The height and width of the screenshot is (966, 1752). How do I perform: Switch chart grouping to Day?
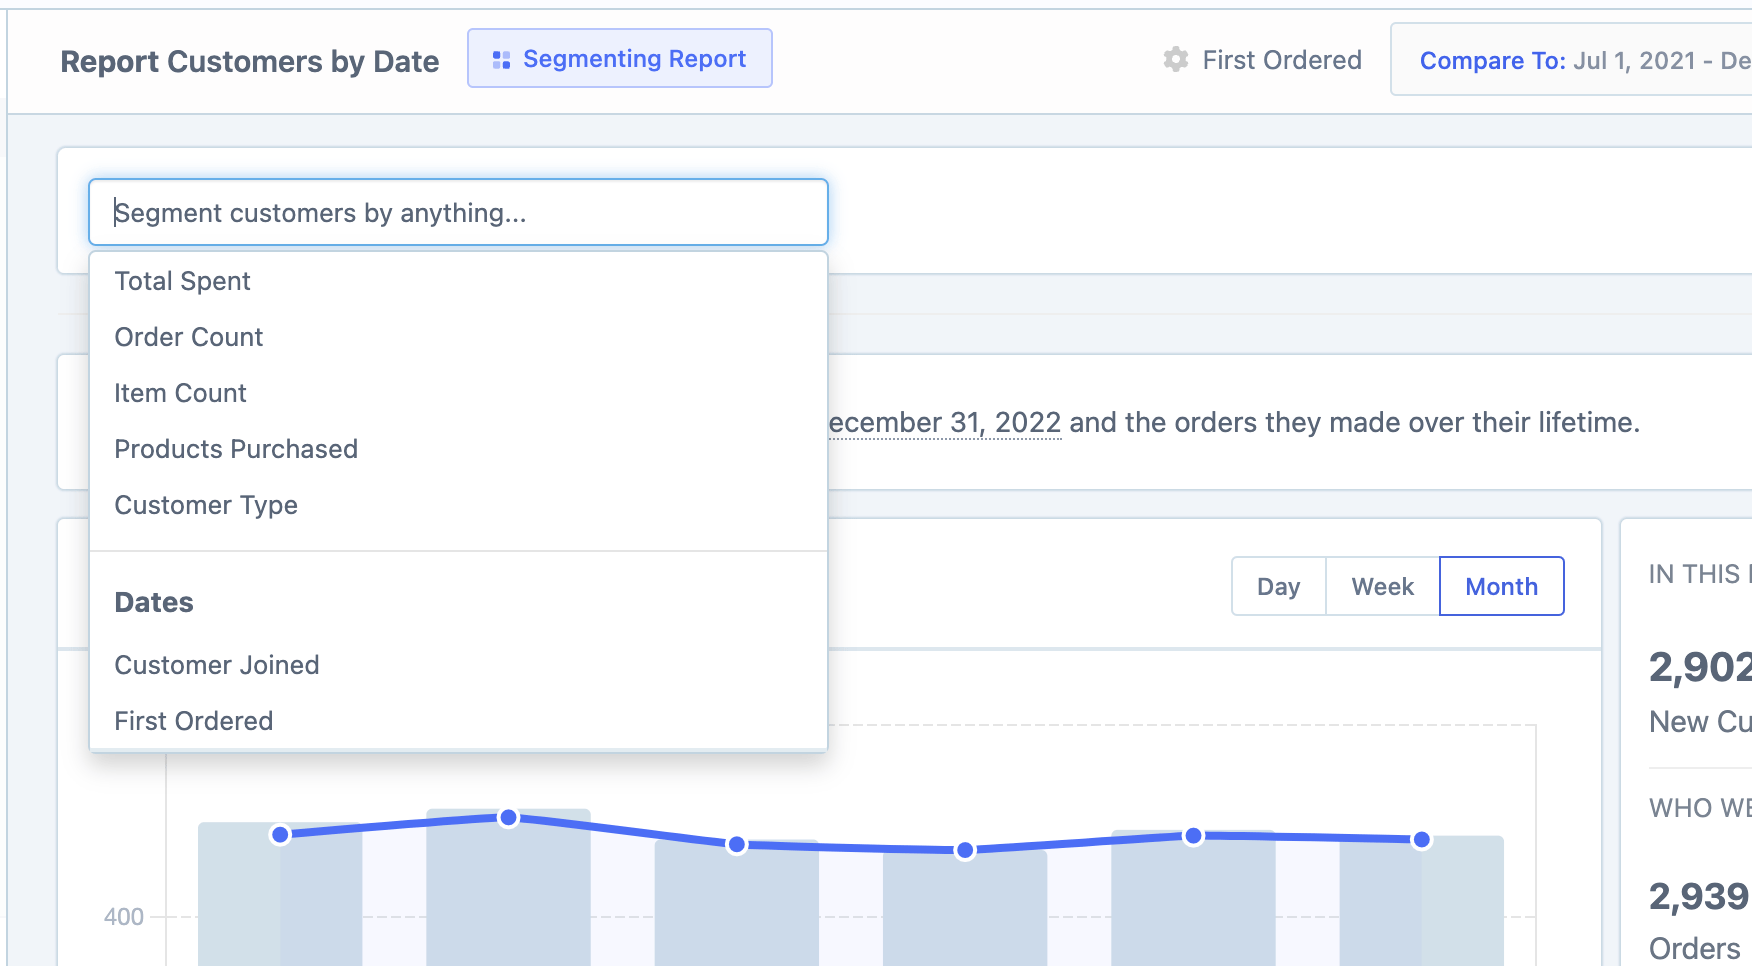[1278, 587]
